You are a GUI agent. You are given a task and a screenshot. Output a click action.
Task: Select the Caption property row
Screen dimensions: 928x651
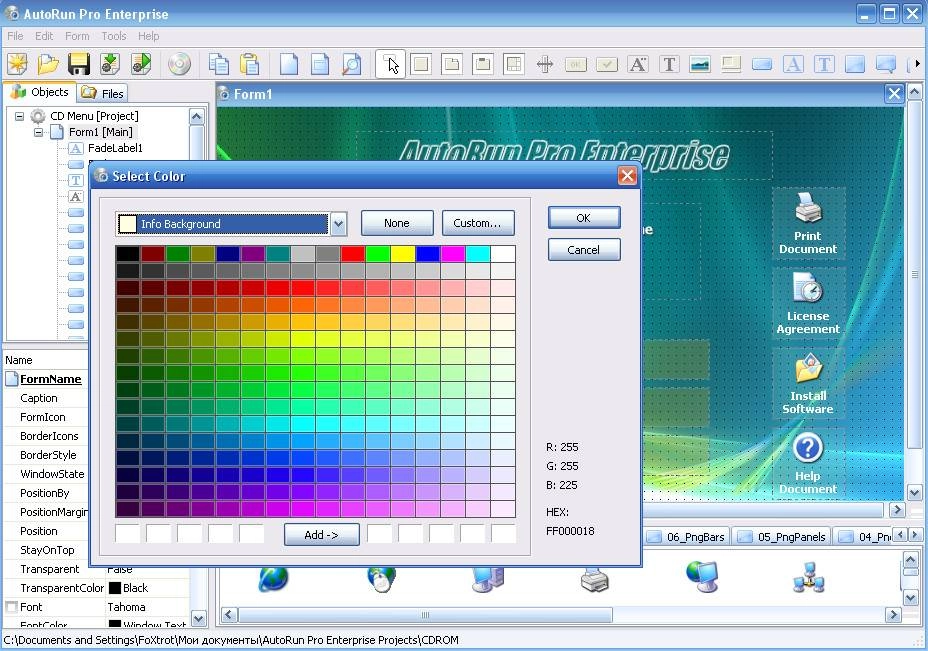[45, 398]
